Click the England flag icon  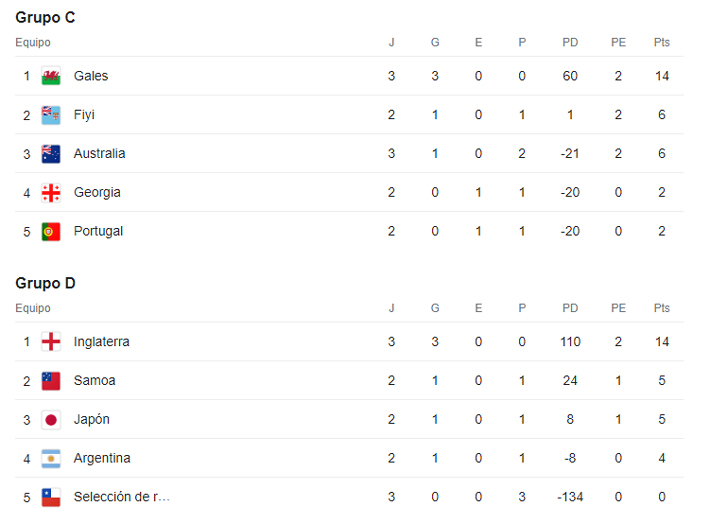51,342
